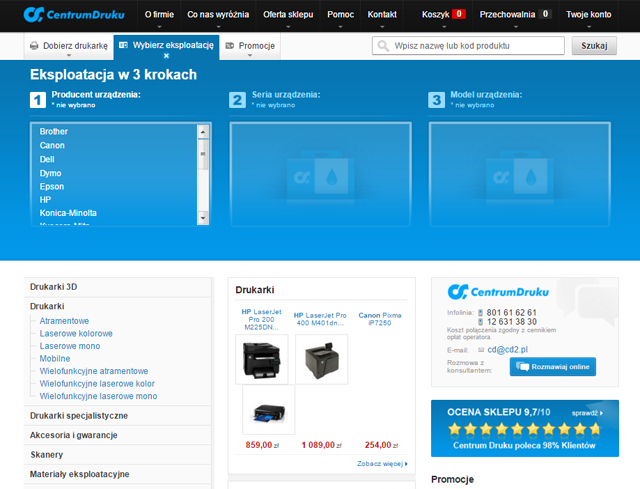This screenshot has height=489, width=640.
Task: Click the printer icon on Dobierz drukarkę tab
Action: 35,46
